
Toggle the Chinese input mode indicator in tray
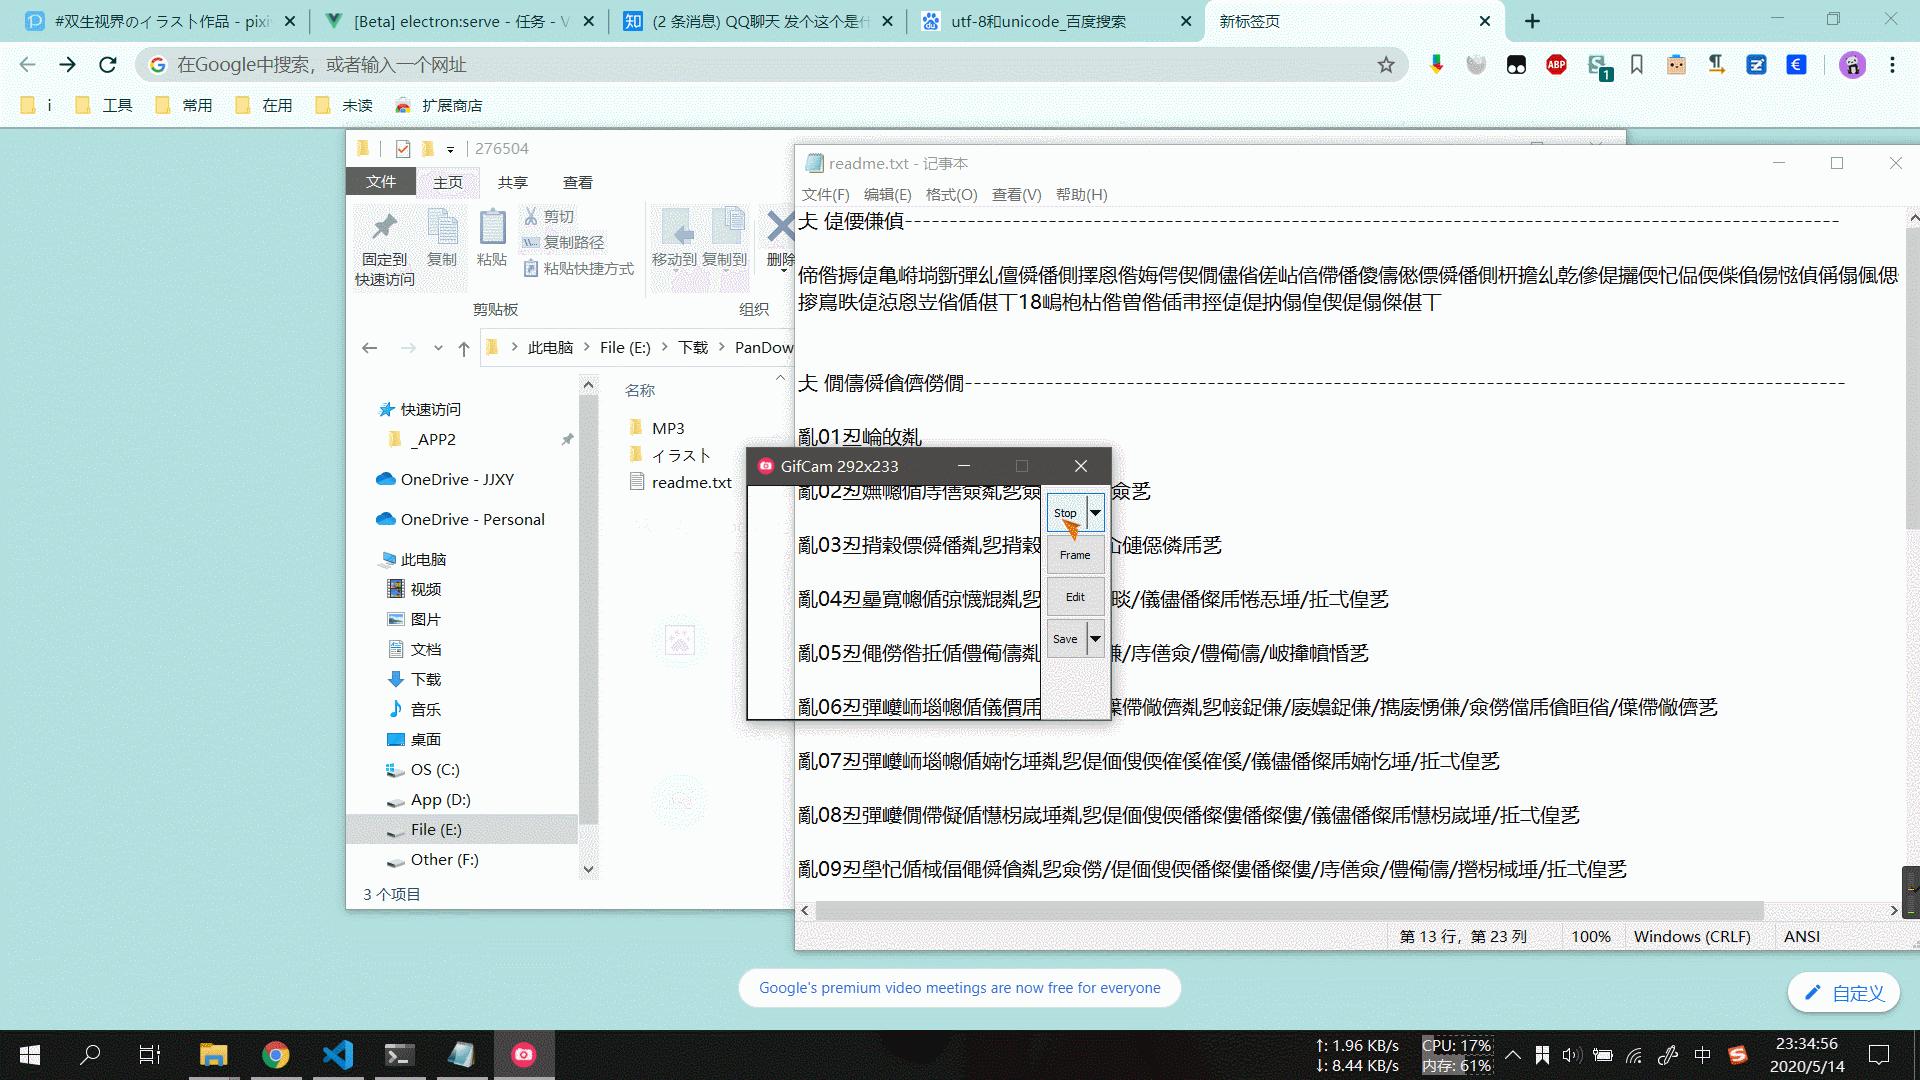point(1702,1054)
